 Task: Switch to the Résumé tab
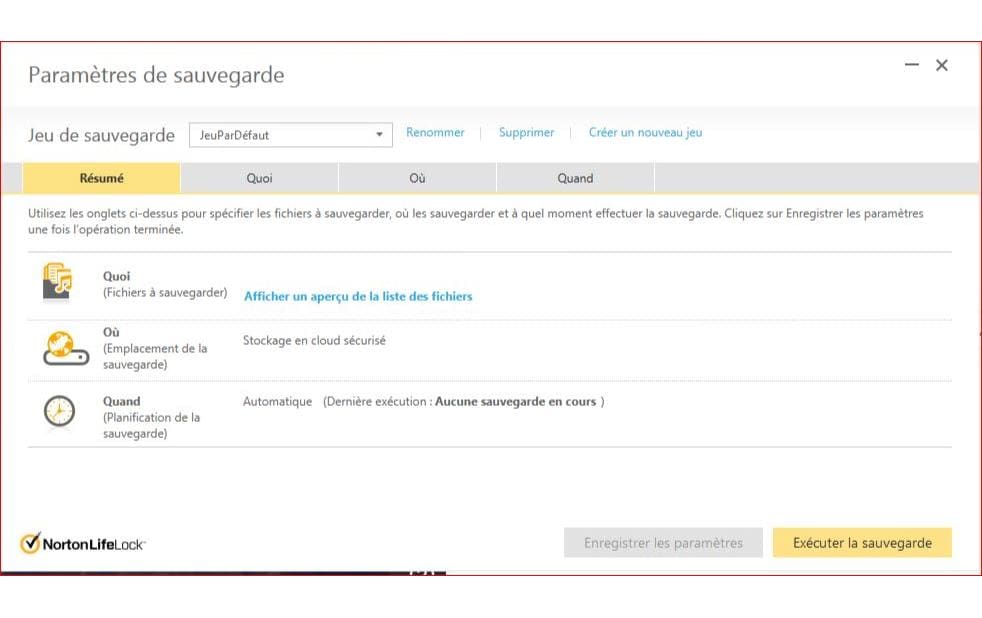(x=101, y=178)
